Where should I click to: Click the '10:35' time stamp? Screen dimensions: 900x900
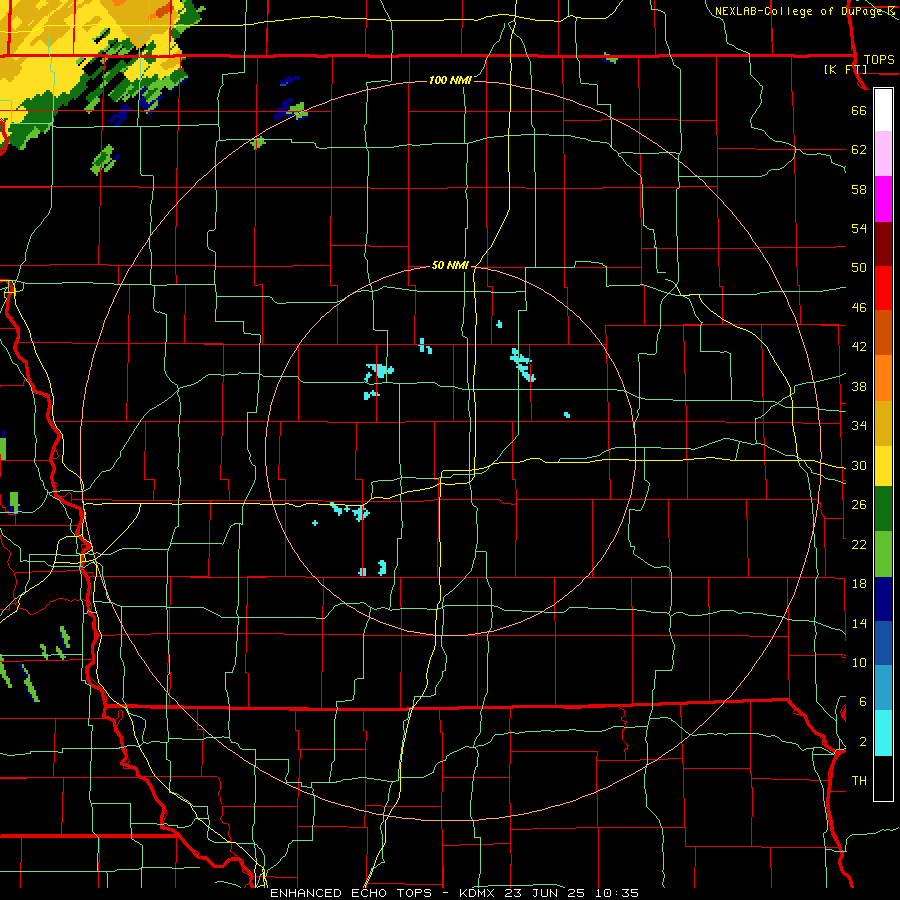click(617, 893)
